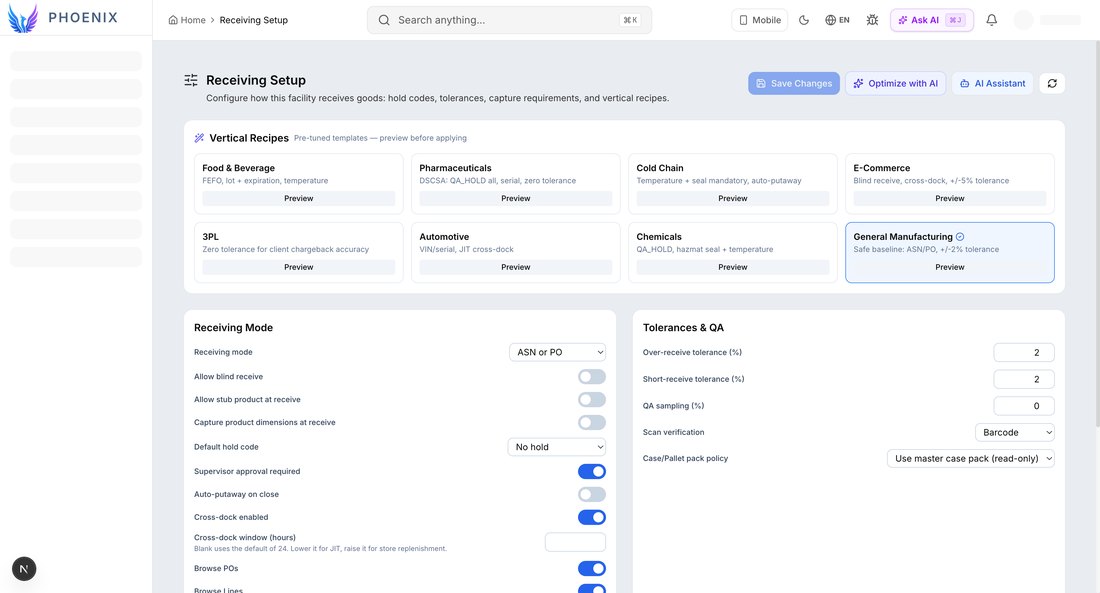Open the language globe EN selector
1100x593 pixels.
coord(837,20)
